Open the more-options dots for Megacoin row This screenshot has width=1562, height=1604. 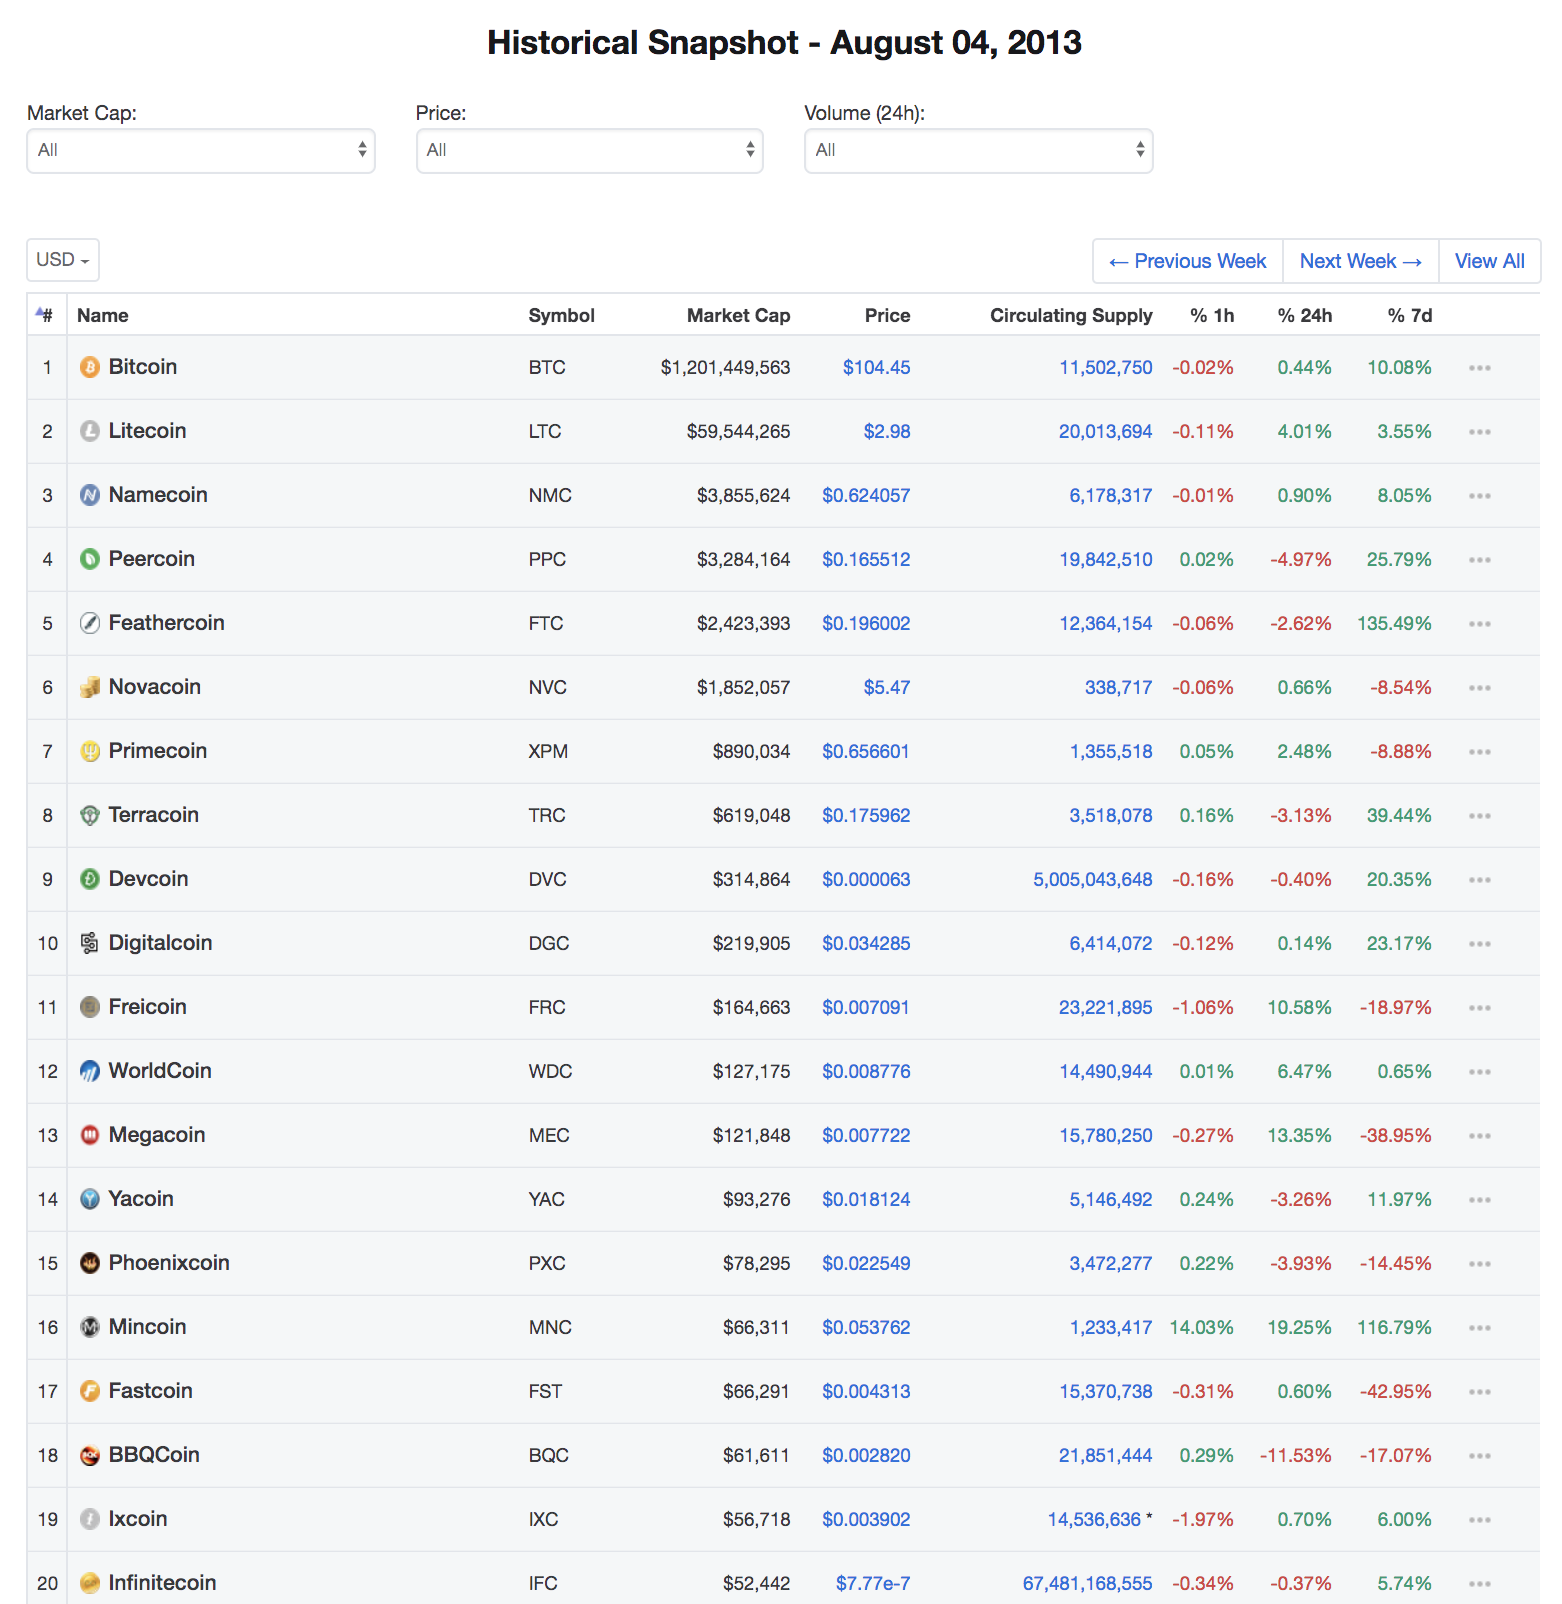click(x=1480, y=1136)
